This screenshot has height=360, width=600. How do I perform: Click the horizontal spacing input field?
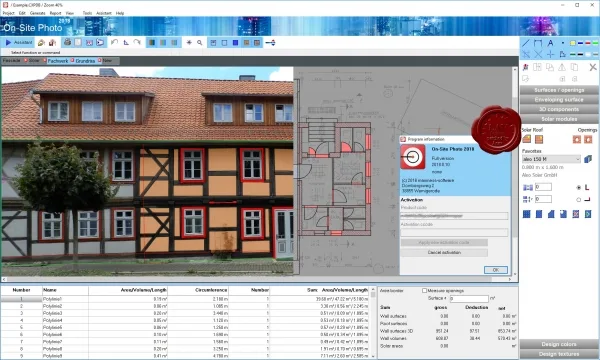click(543, 187)
